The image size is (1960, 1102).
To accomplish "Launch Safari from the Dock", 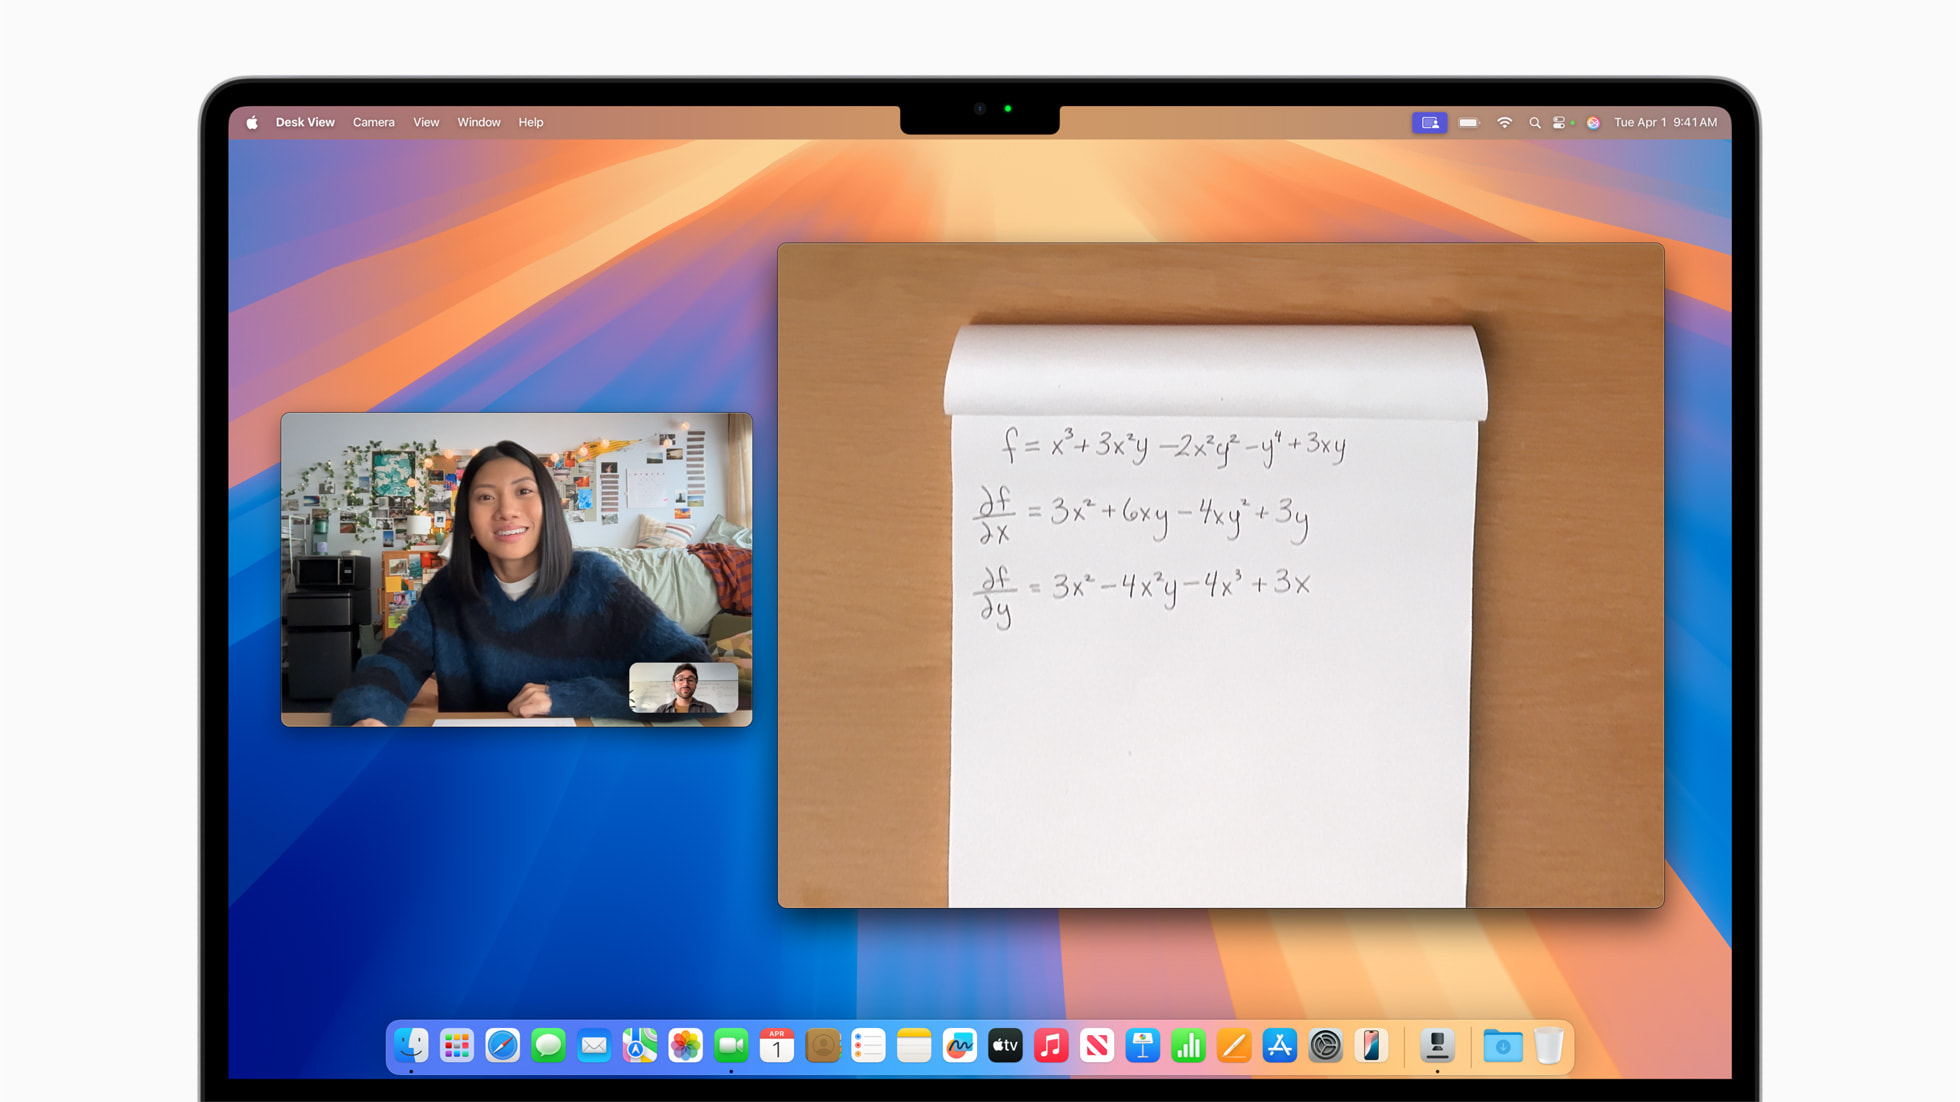I will (x=503, y=1046).
